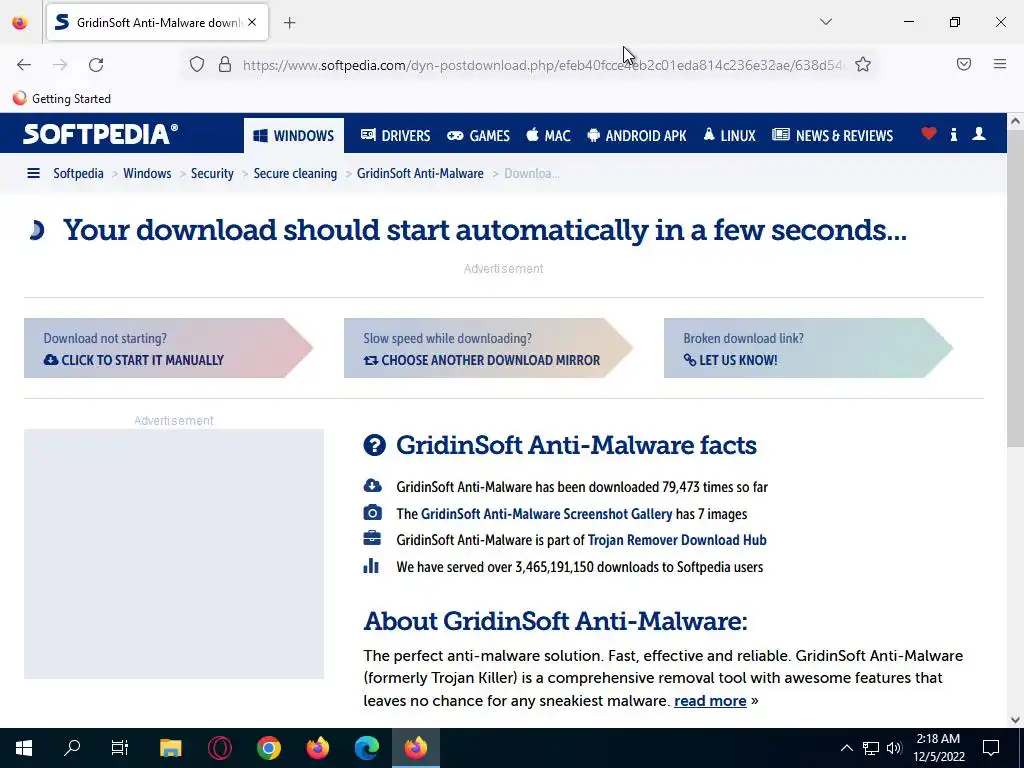Viewport: 1024px width, 768px height.
Task: Click the page scrollbar down arrow
Action: coord(1015,720)
